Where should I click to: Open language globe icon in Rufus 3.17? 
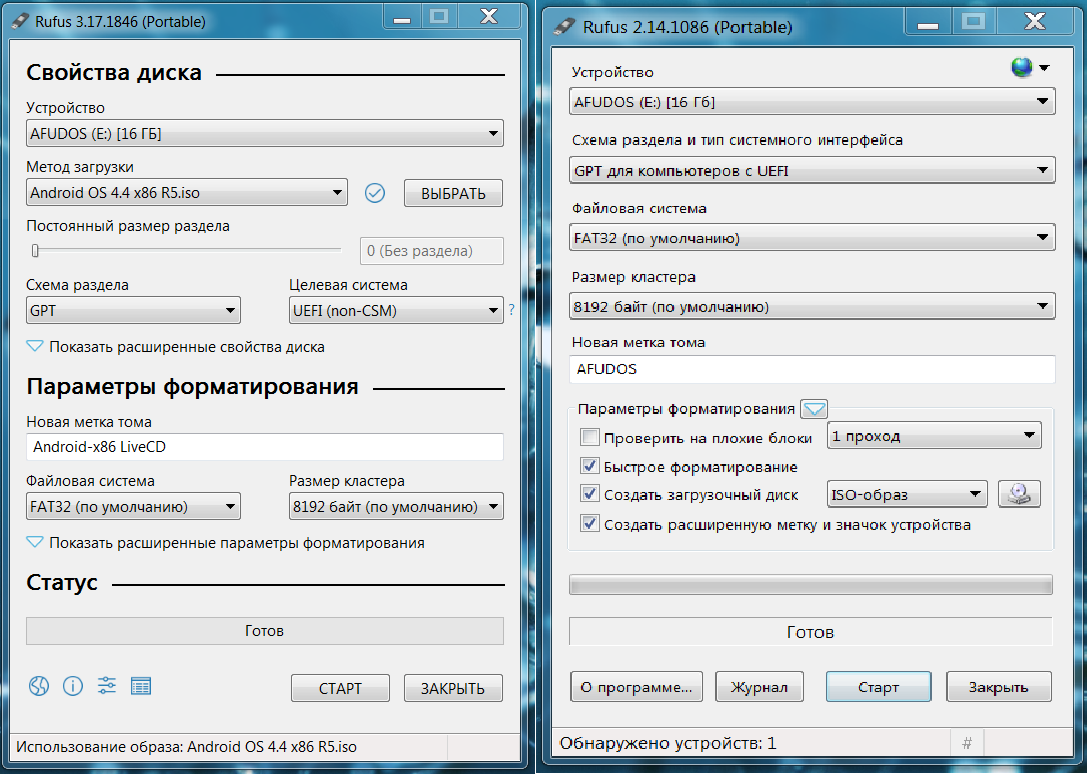[39, 686]
